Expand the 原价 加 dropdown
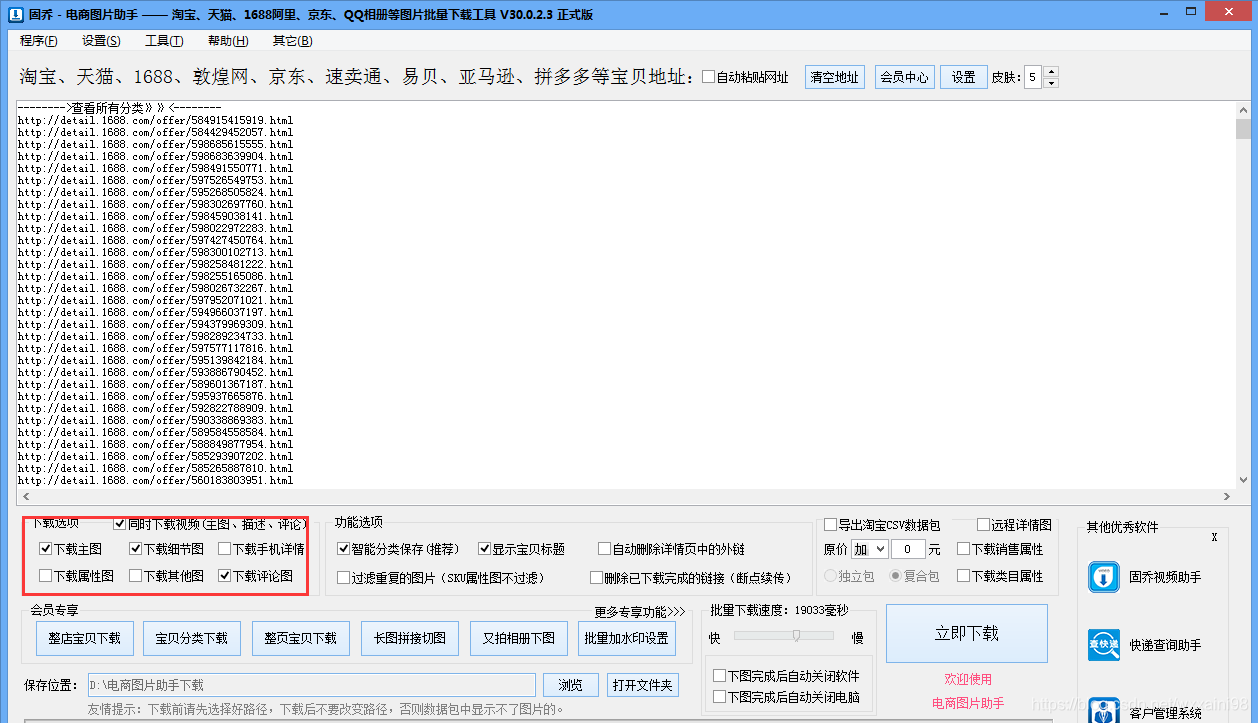Screen dimensions: 1258x723 880,549
